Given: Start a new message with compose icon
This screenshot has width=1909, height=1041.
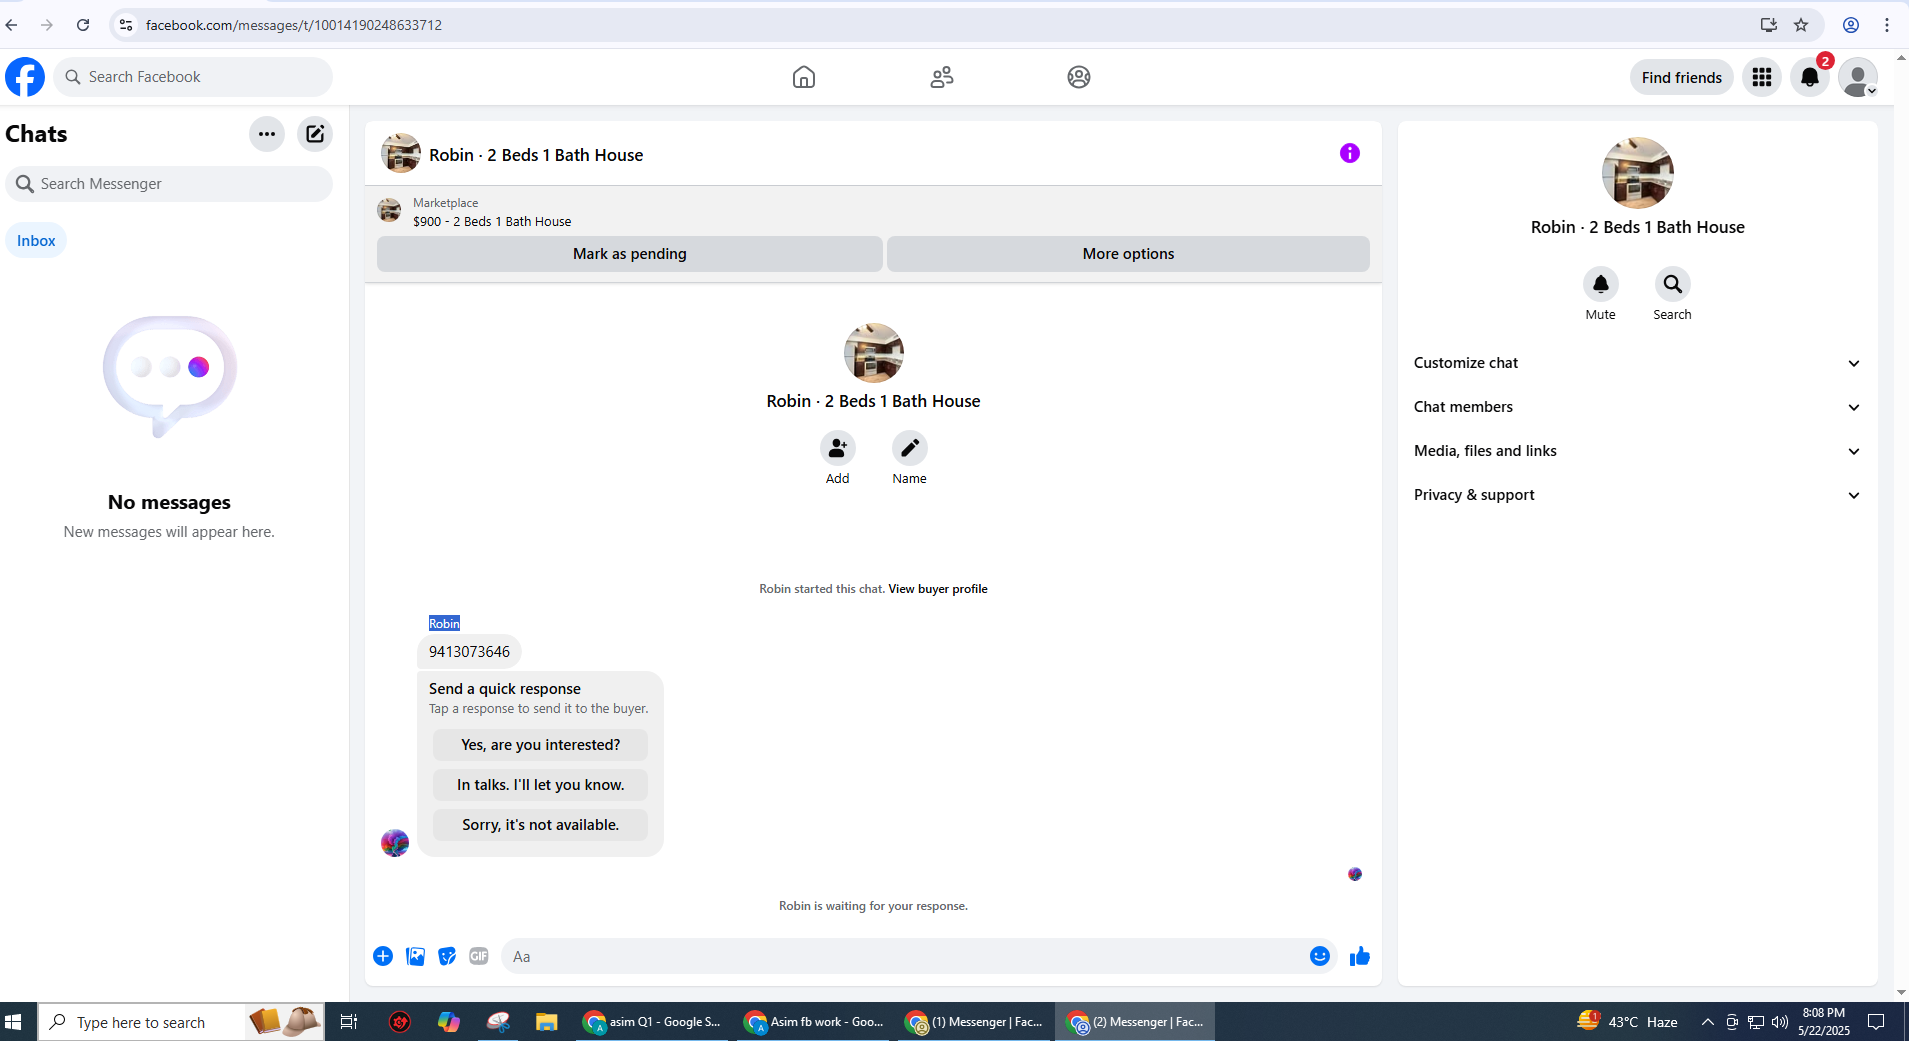Looking at the screenshot, I should pyautogui.click(x=315, y=134).
